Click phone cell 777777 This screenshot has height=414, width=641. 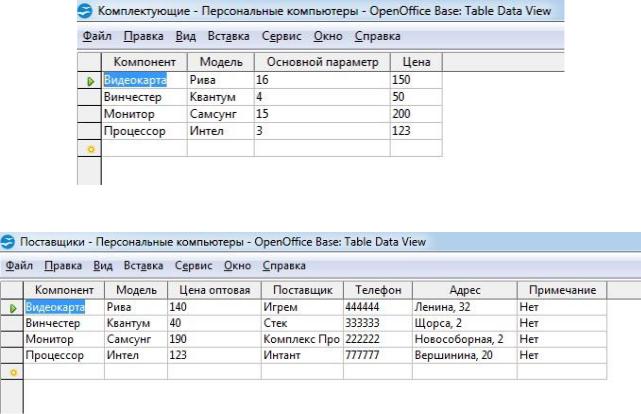(378, 355)
